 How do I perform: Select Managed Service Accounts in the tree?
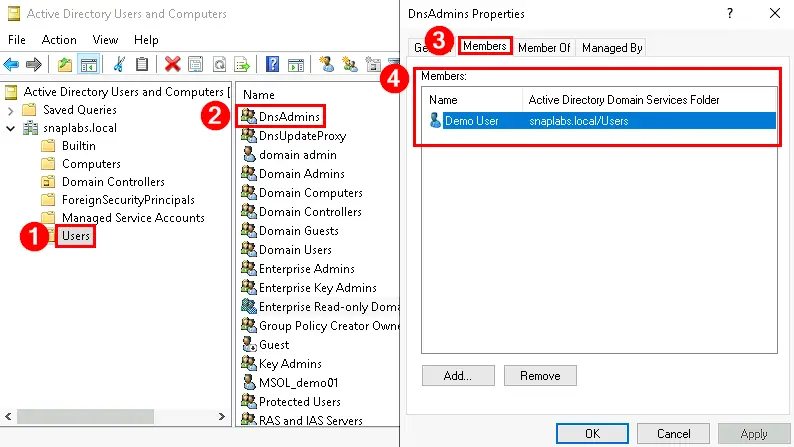(x=133, y=218)
